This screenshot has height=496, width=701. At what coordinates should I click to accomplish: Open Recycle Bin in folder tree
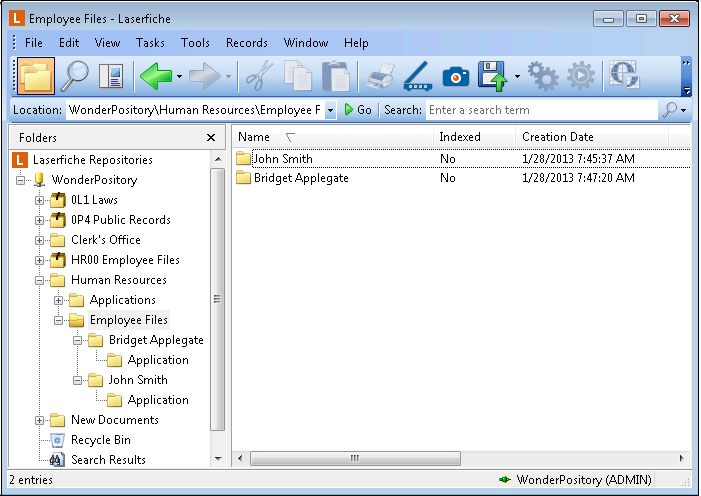[x=101, y=440]
